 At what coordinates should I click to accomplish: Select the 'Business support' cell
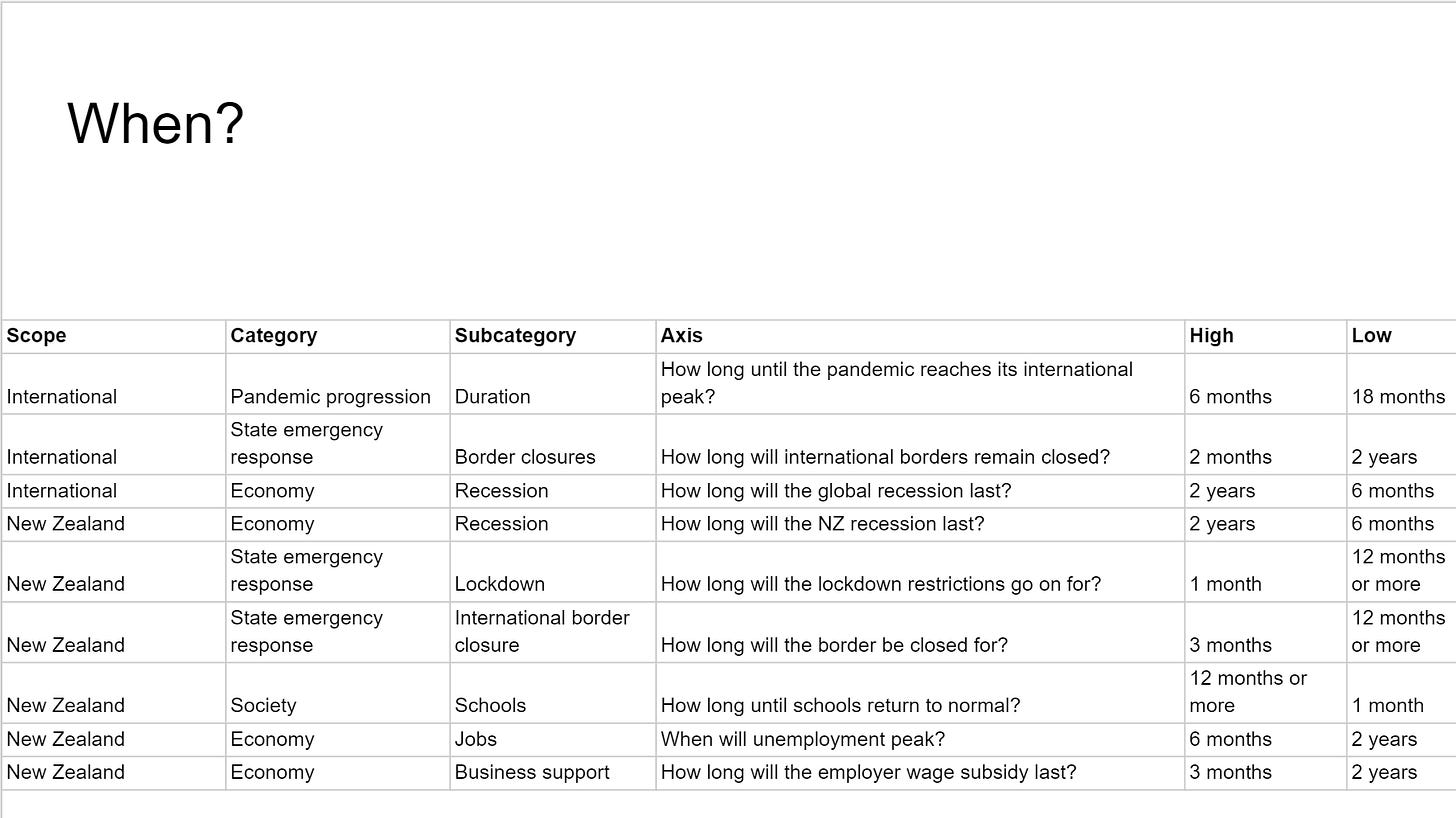point(553,773)
